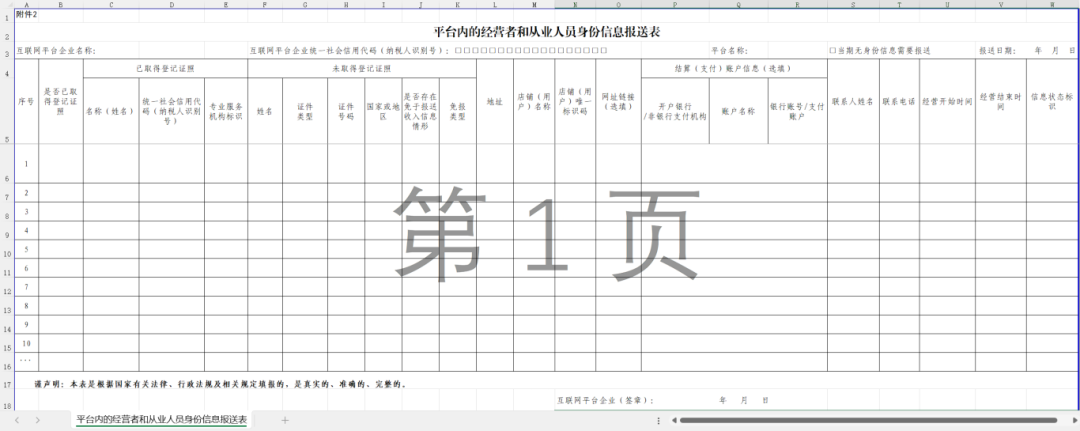The width and height of the screenshot is (1080, 431).
Task: Click the 名称（姓名） header cell
Action: pos(111,110)
